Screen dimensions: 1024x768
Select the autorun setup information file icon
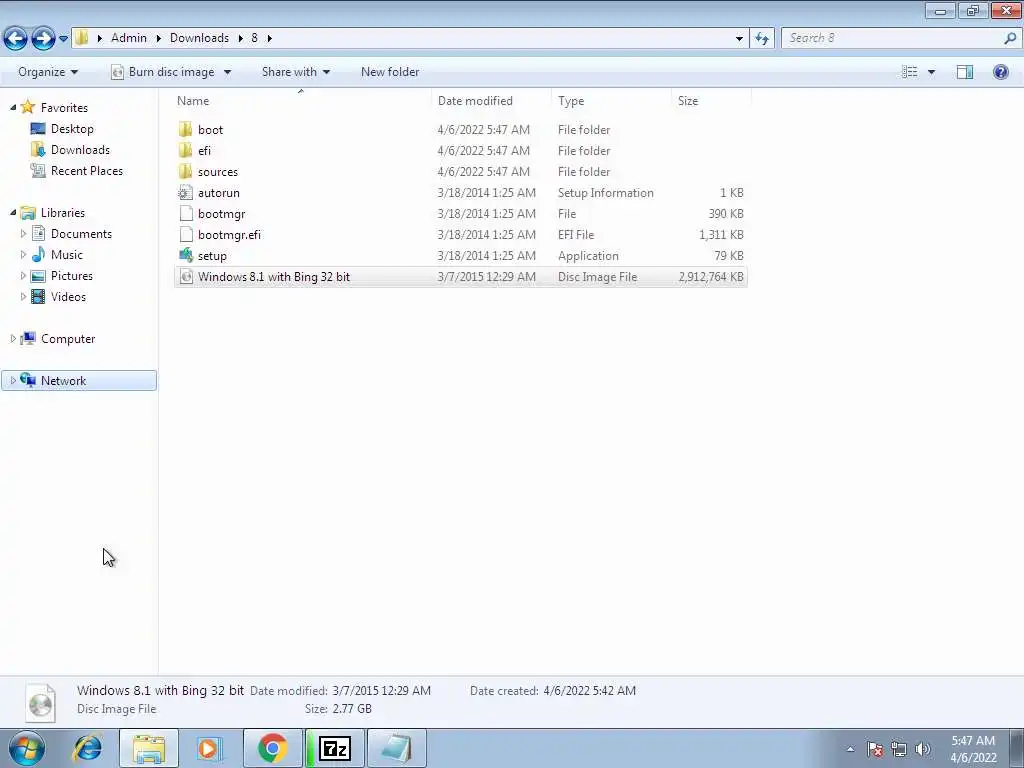(x=185, y=193)
